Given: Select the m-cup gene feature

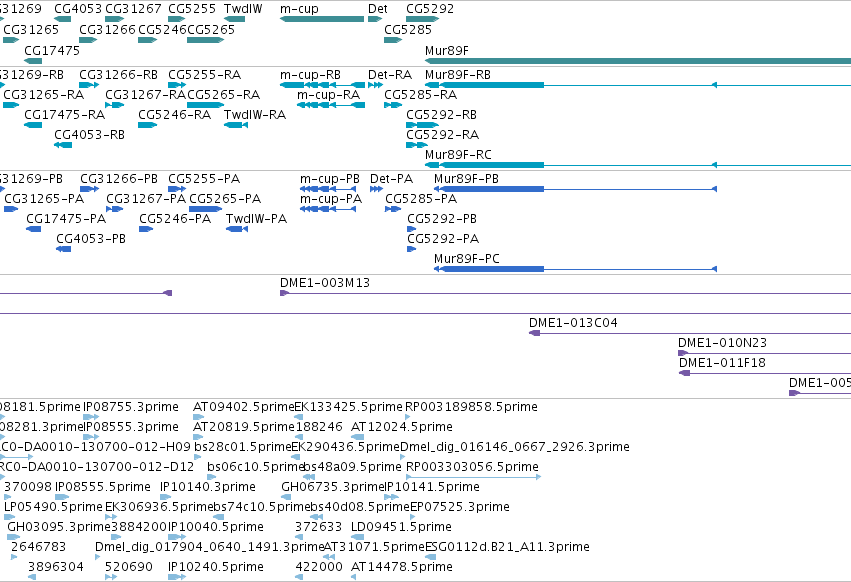Looking at the screenshot, I should coord(322,19).
